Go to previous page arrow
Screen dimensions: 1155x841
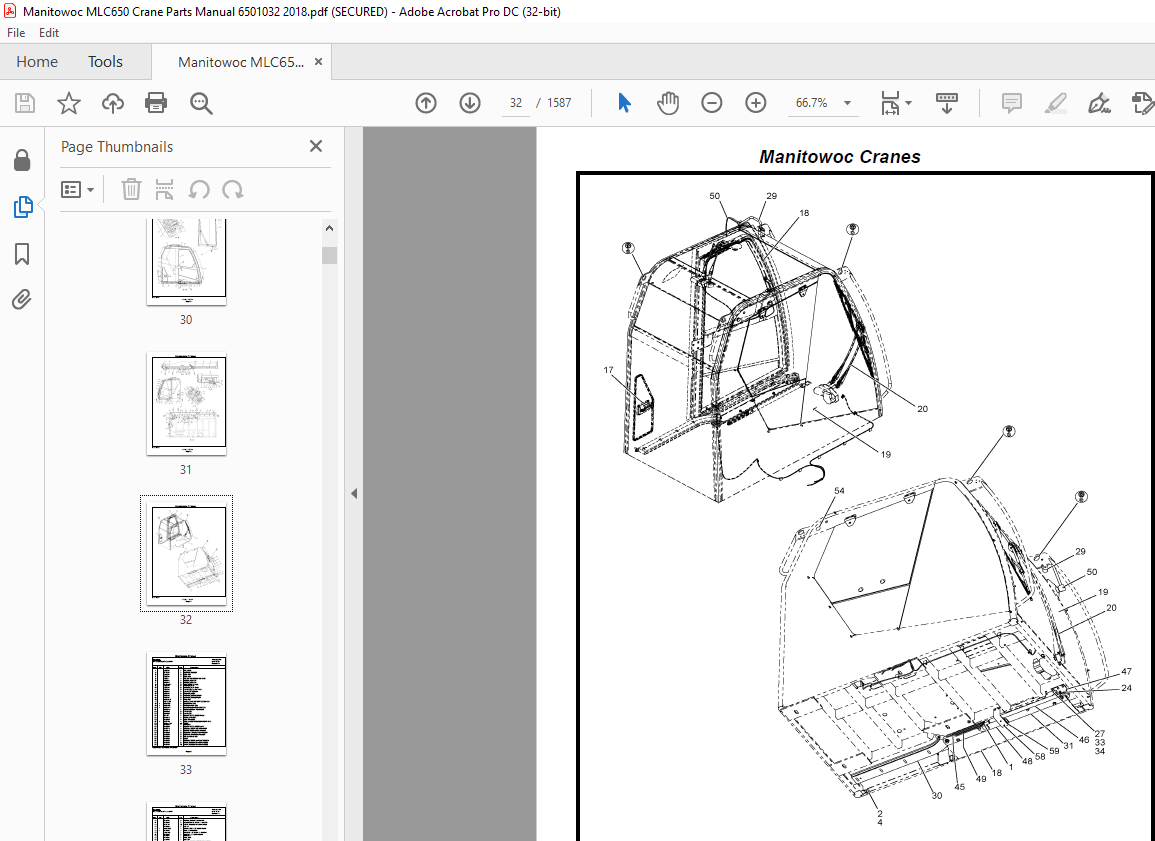[x=426, y=103]
